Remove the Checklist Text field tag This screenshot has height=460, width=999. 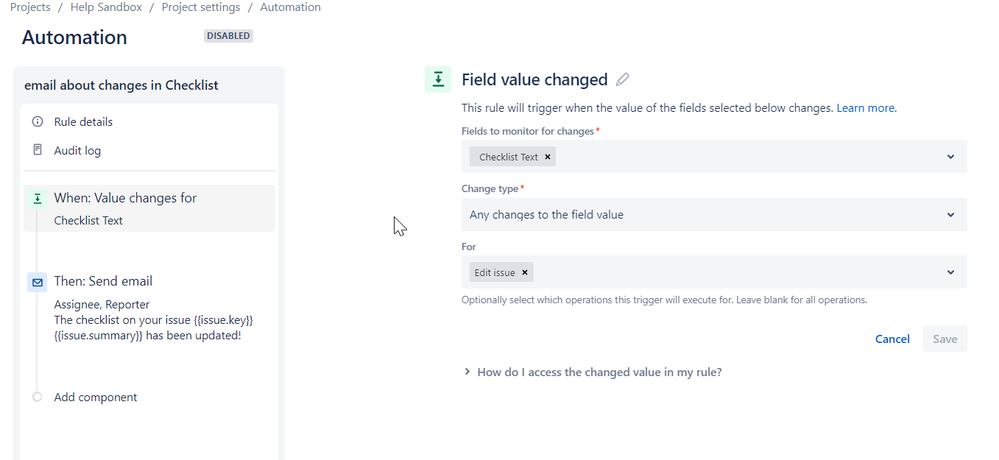pos(548,157)
